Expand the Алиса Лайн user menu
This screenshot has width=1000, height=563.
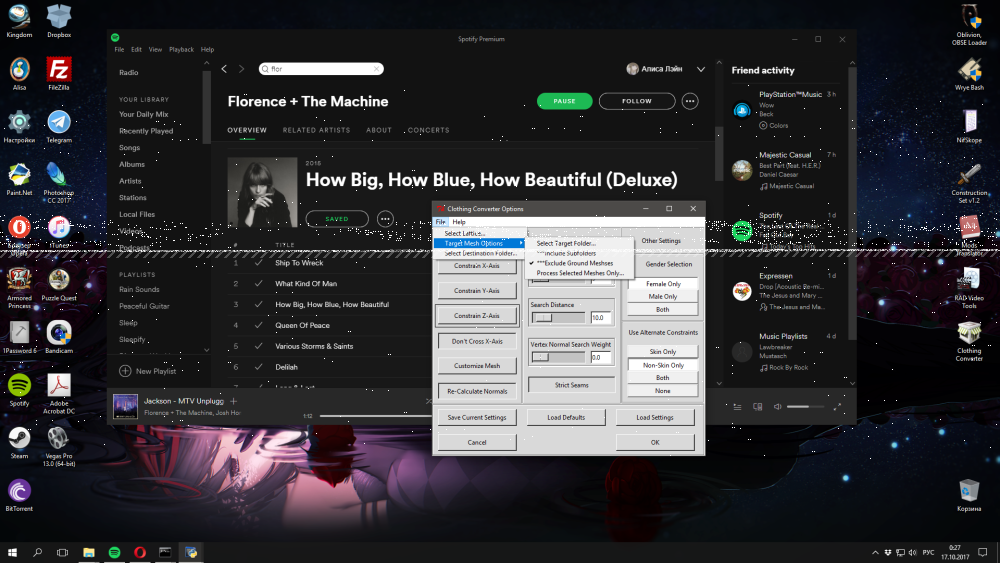700,69
